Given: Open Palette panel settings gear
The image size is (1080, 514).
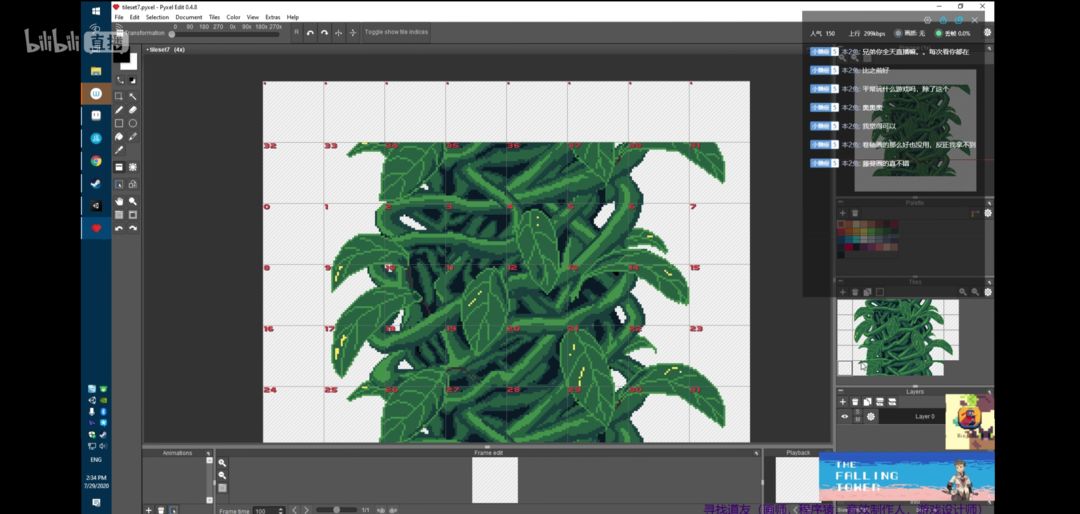Looking at the screenshot, I should pos(988,213).
